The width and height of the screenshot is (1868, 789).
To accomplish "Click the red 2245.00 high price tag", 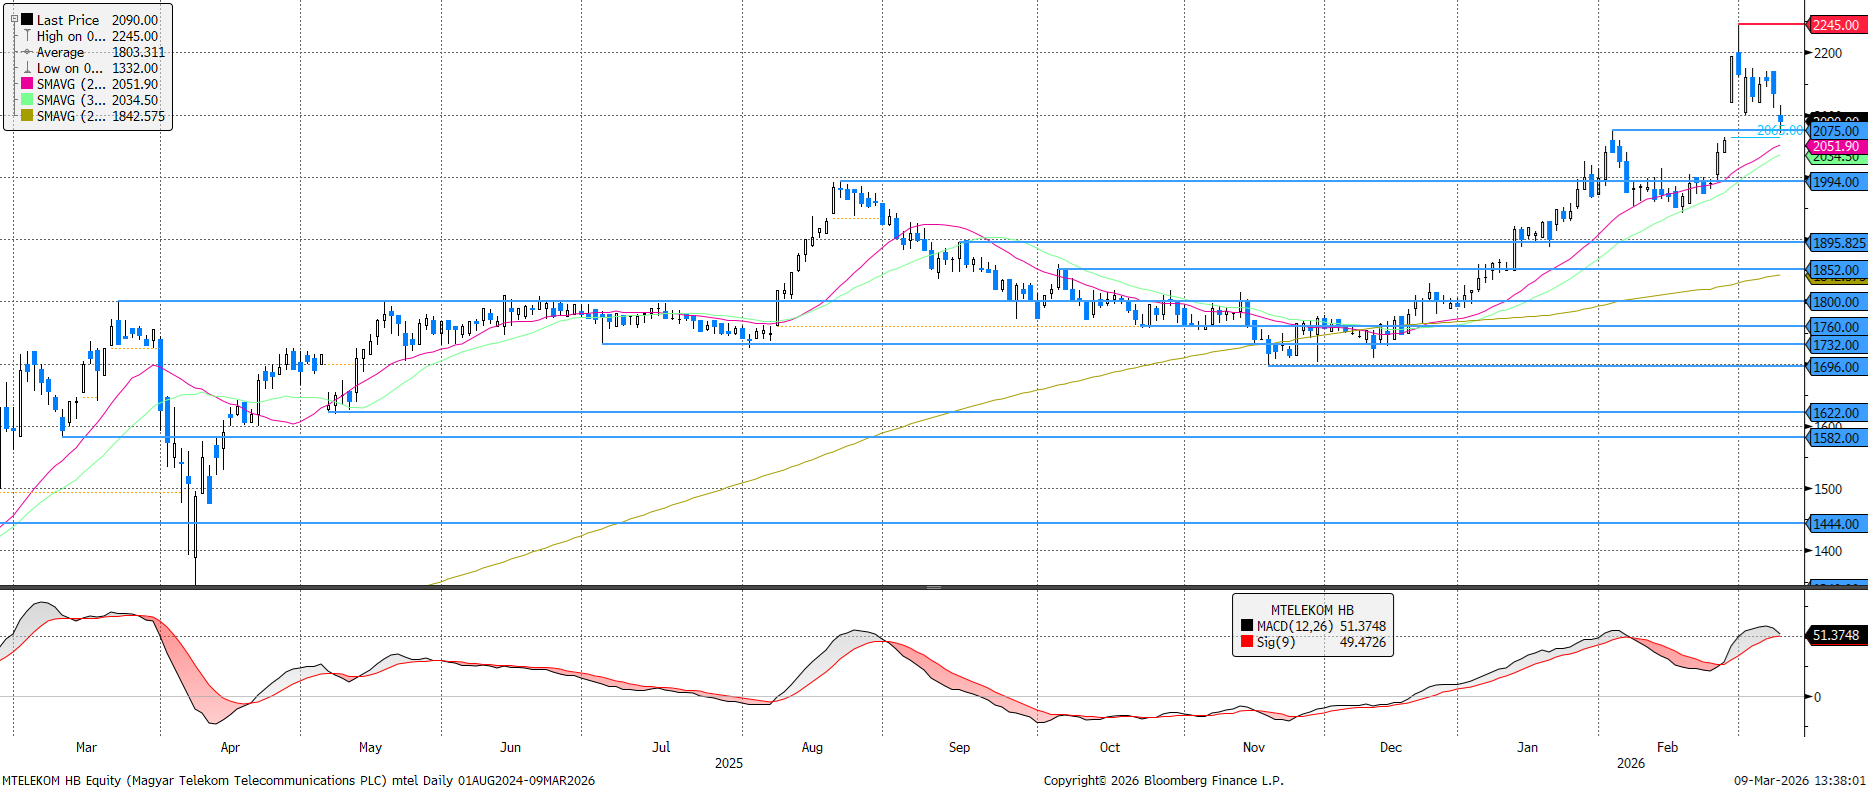I will (x=1836, y=25).
